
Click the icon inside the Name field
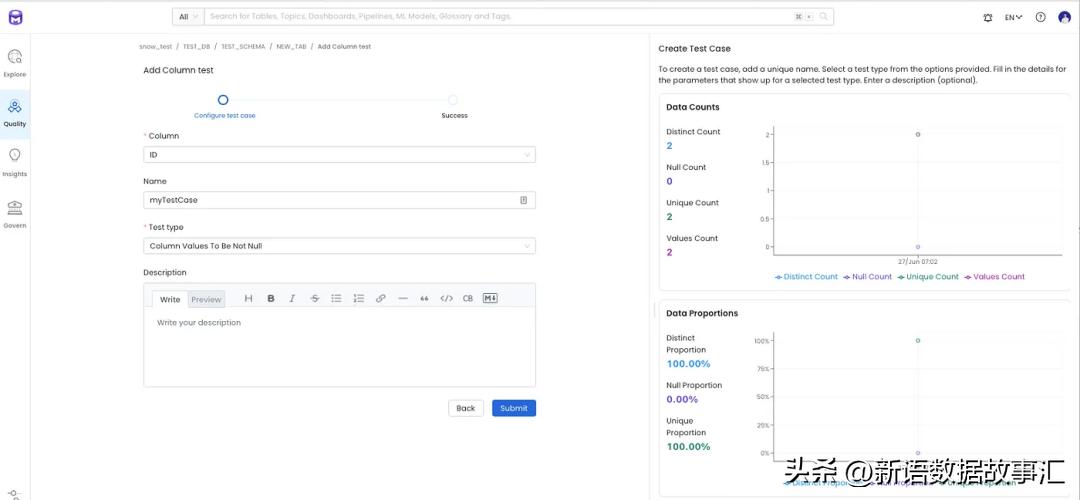pyautogui.click(x=523, y=200)
